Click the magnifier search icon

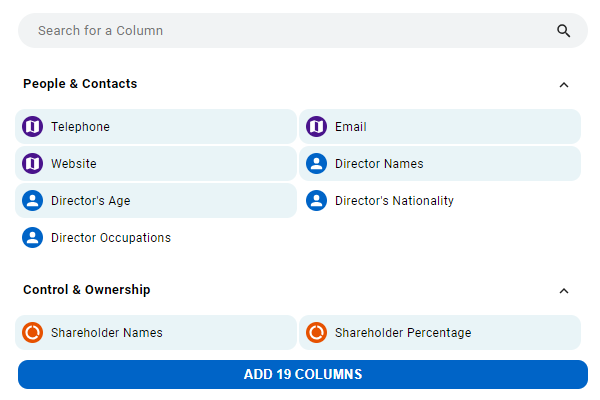[563, 31]
